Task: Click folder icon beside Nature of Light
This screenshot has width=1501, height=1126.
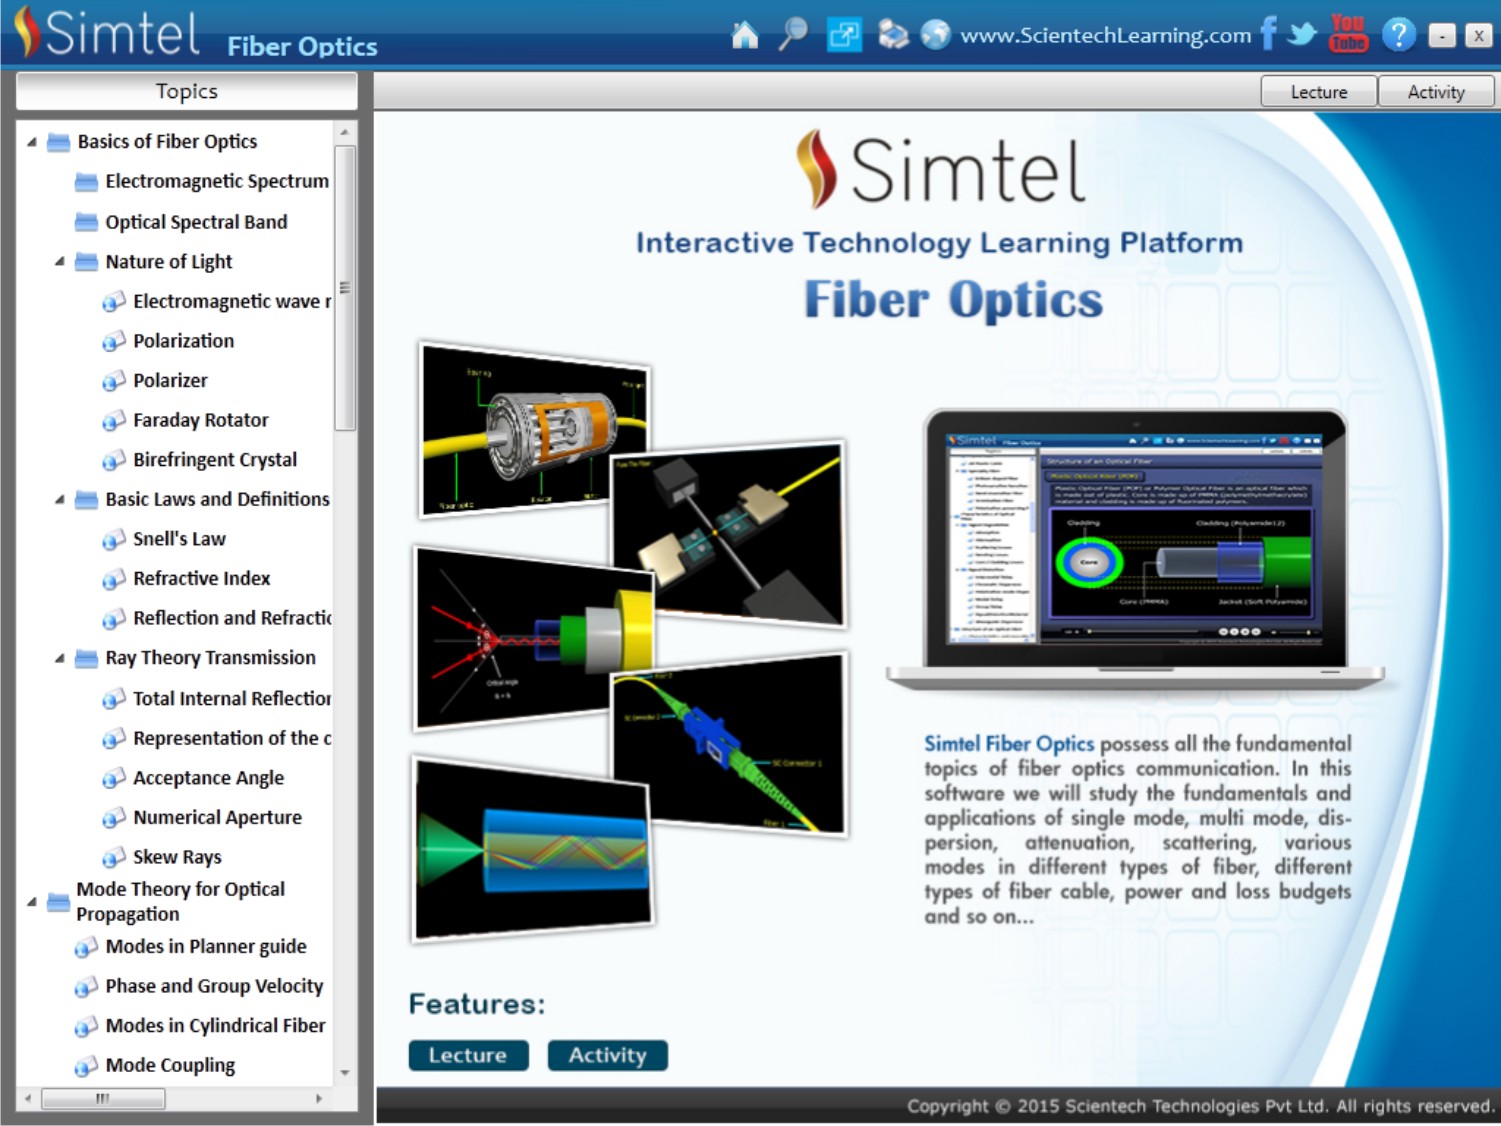Action: coord(87,262)
